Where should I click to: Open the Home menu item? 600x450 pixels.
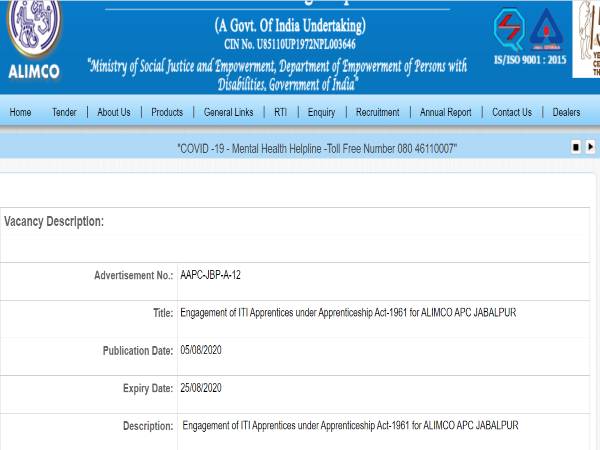click(20, 112)
